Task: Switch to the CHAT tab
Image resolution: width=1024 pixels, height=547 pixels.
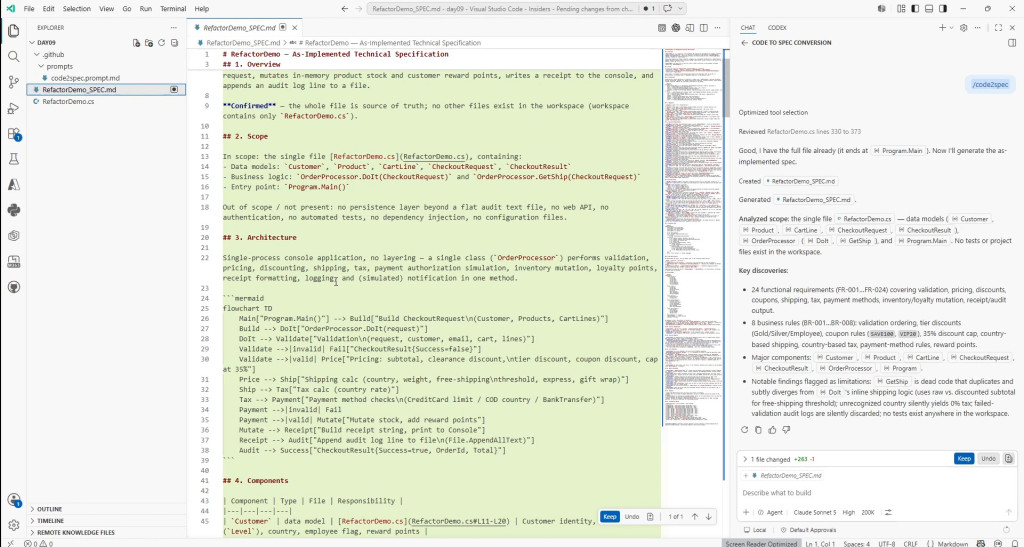Action: pos(747,27)
